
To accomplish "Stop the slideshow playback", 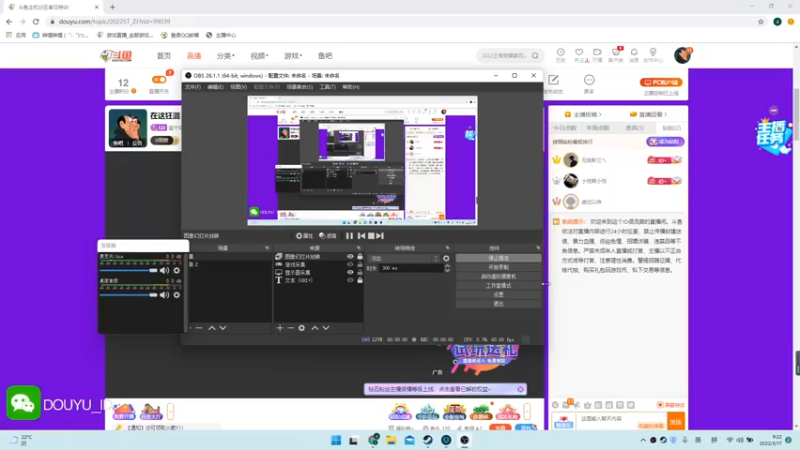I will pos(371,236).
